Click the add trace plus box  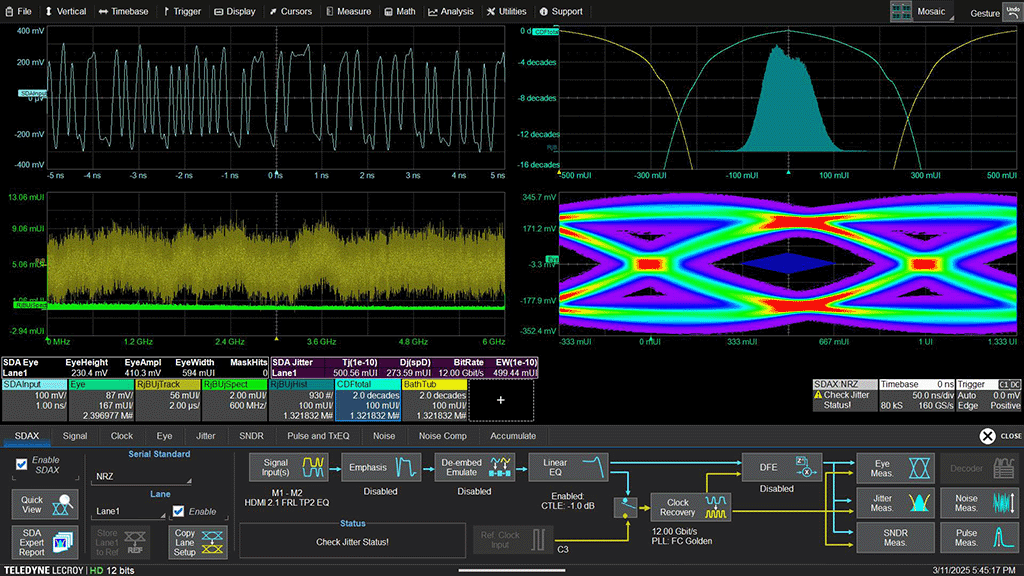pyautogui.click(x=501, y=399)
